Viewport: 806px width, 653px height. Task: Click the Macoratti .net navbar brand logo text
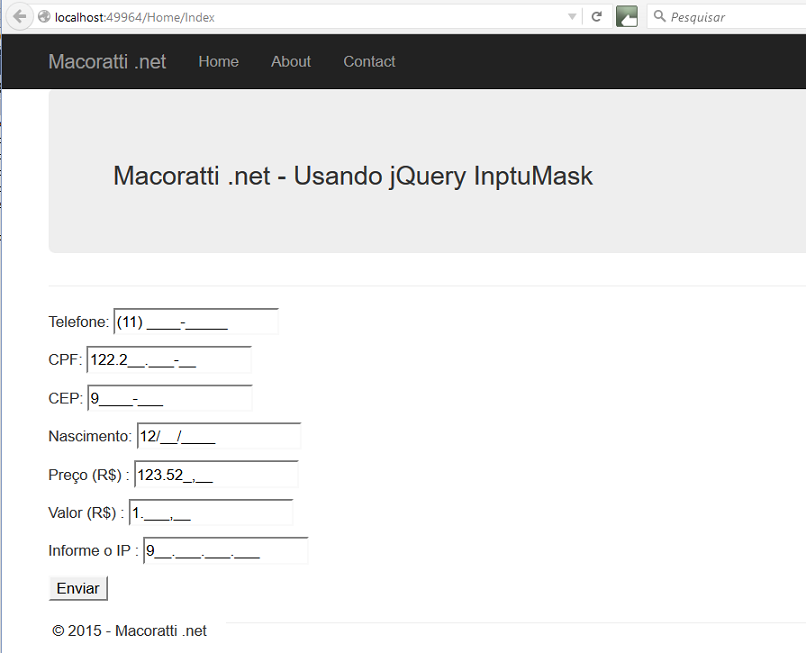pyautogui.click(x=107, y=61)
